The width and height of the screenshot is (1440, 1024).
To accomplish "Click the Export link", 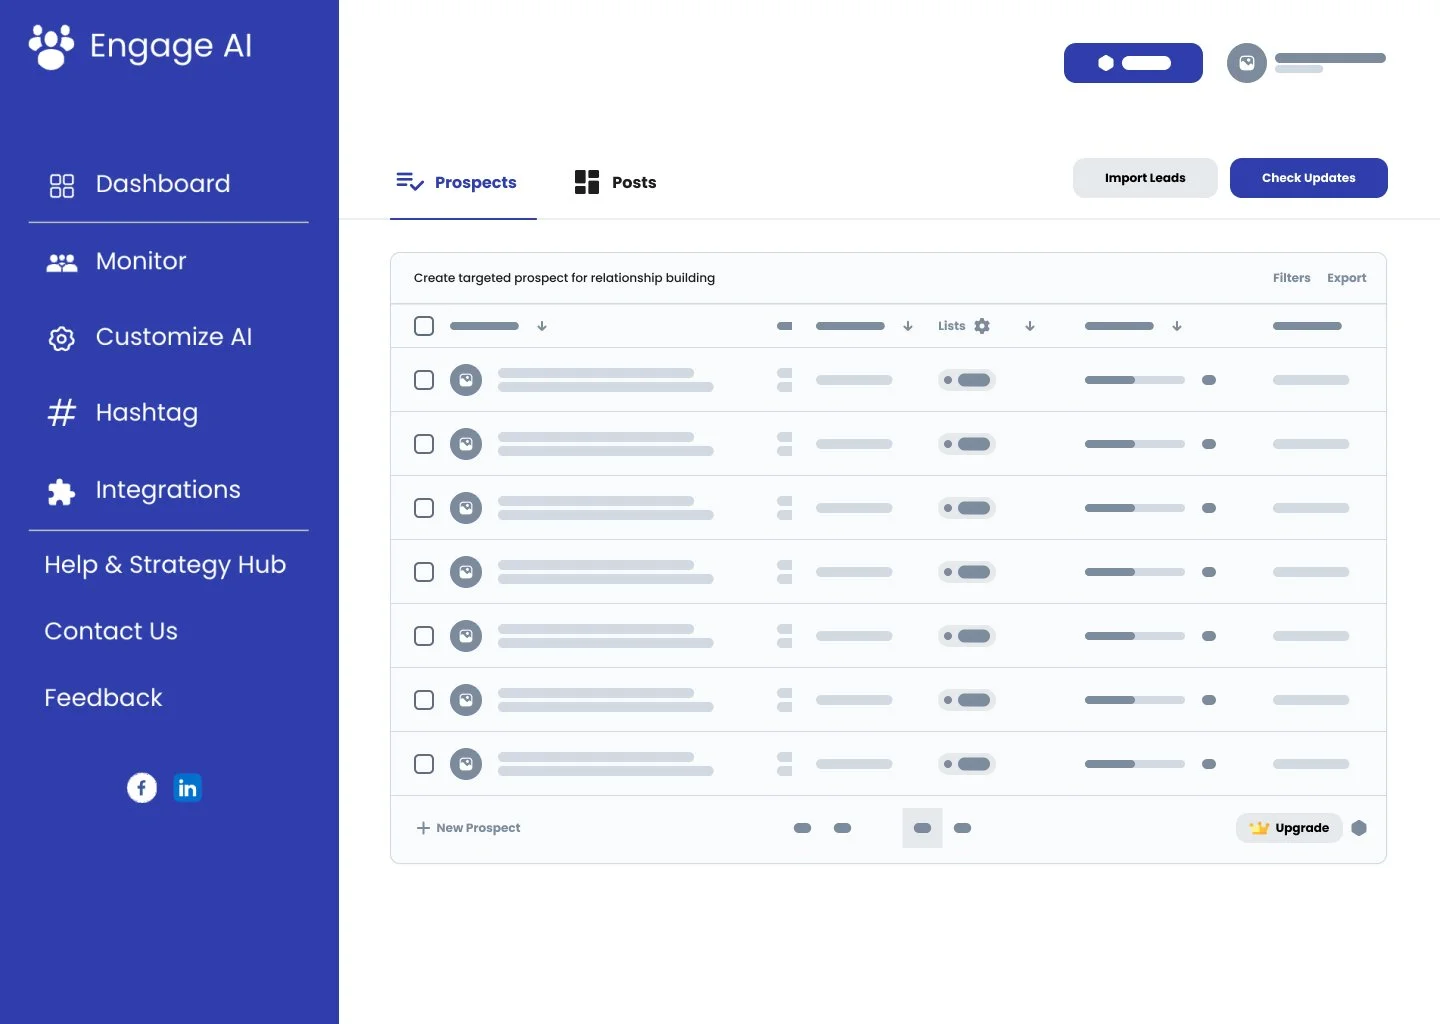I will pos(1346,278).
